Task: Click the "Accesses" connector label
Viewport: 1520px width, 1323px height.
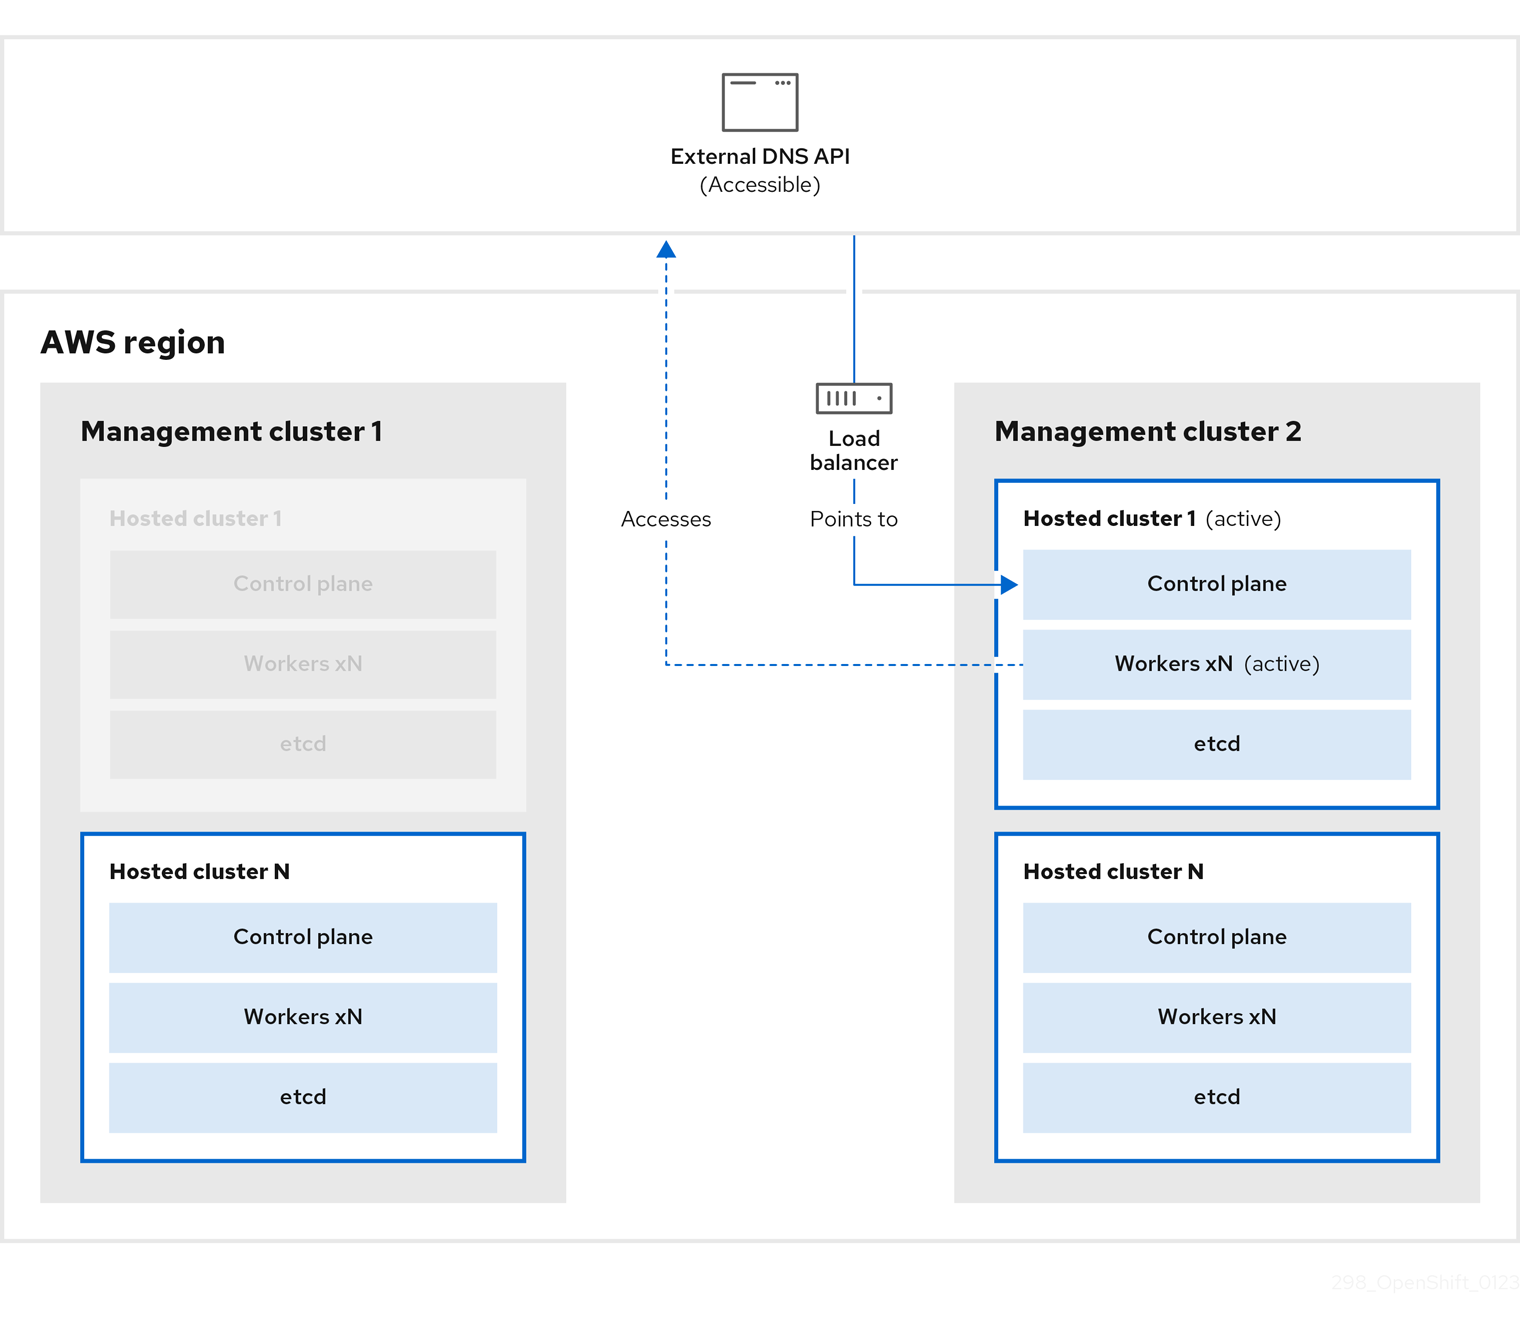Action: [x=666, y=519]
